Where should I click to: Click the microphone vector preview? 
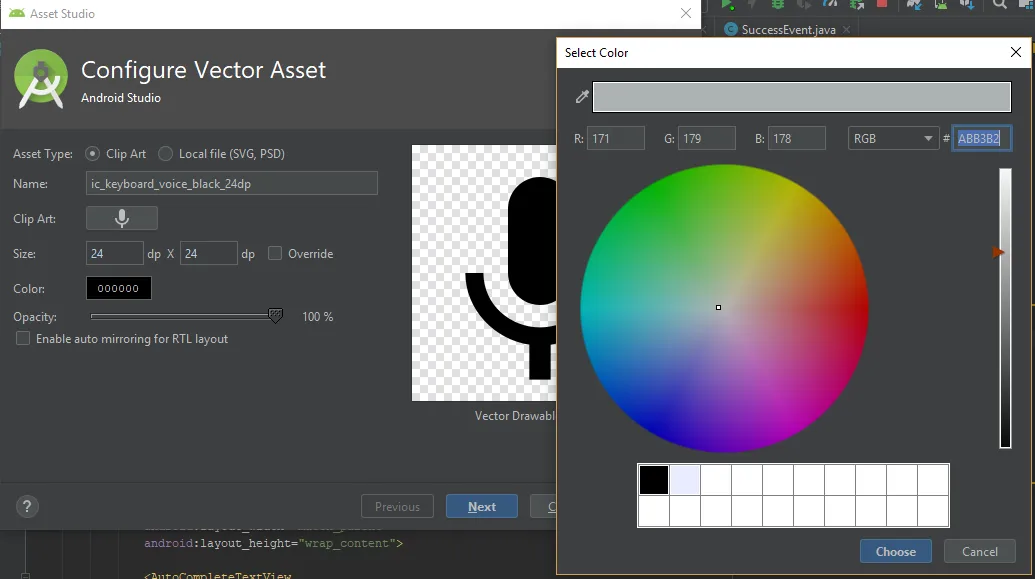(484, 273)
